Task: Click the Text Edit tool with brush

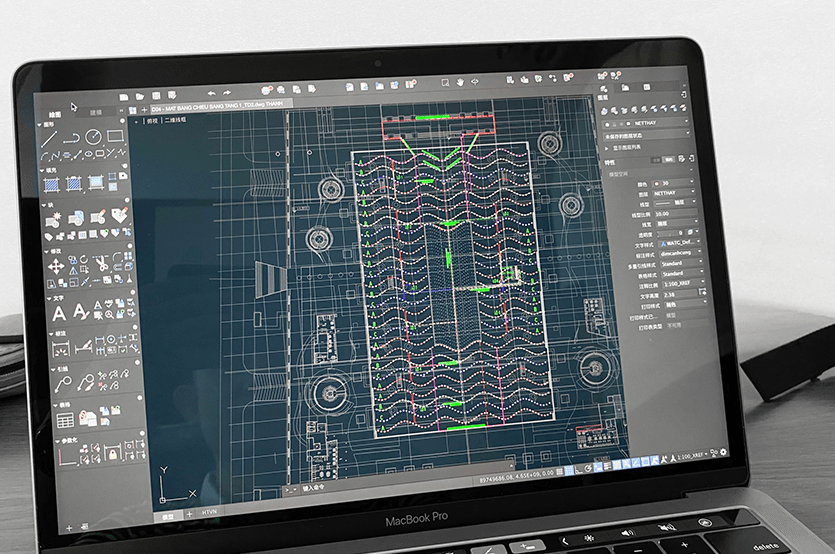Action: [80, 311]
